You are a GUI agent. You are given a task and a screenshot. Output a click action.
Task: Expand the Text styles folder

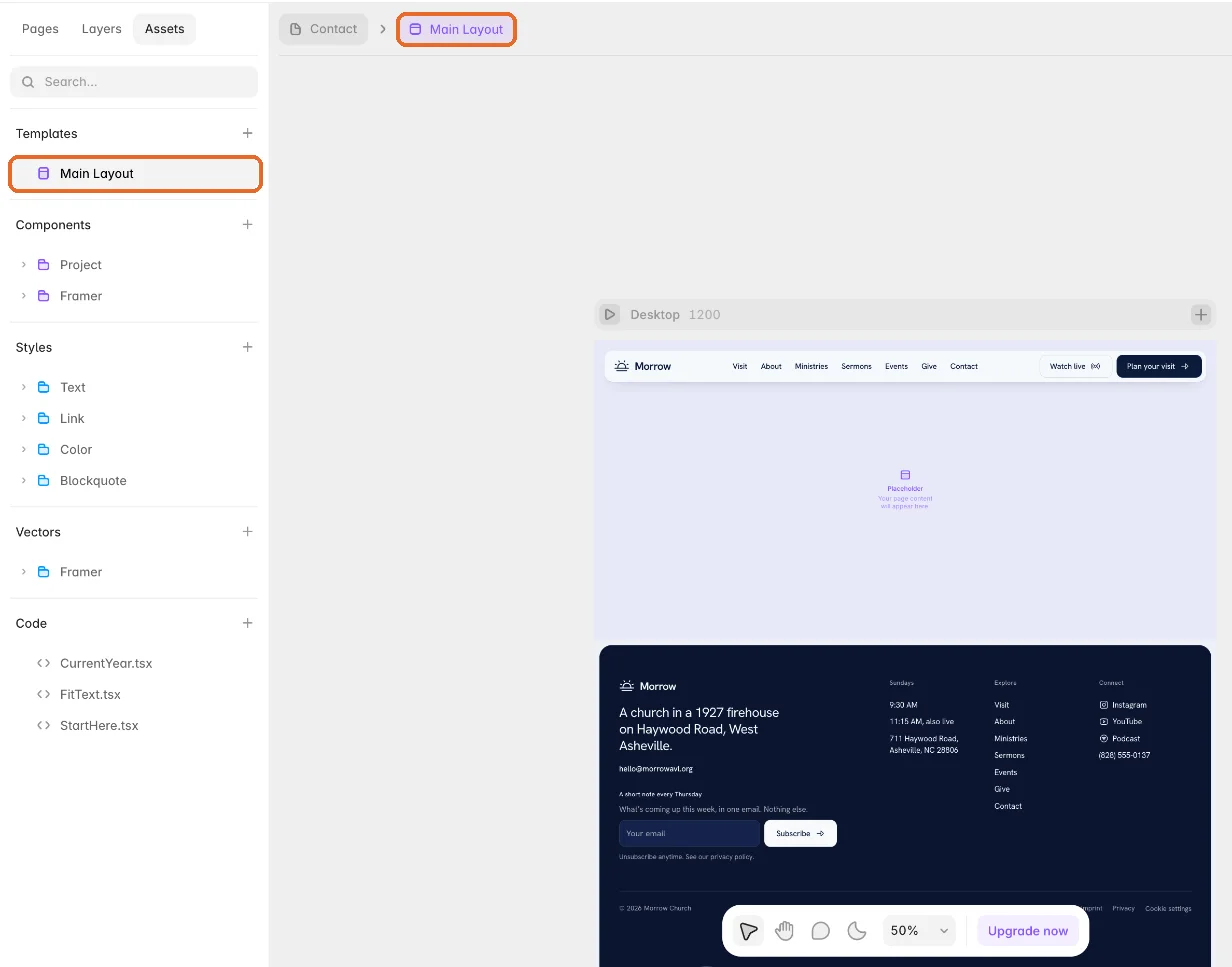click(24, 387)
